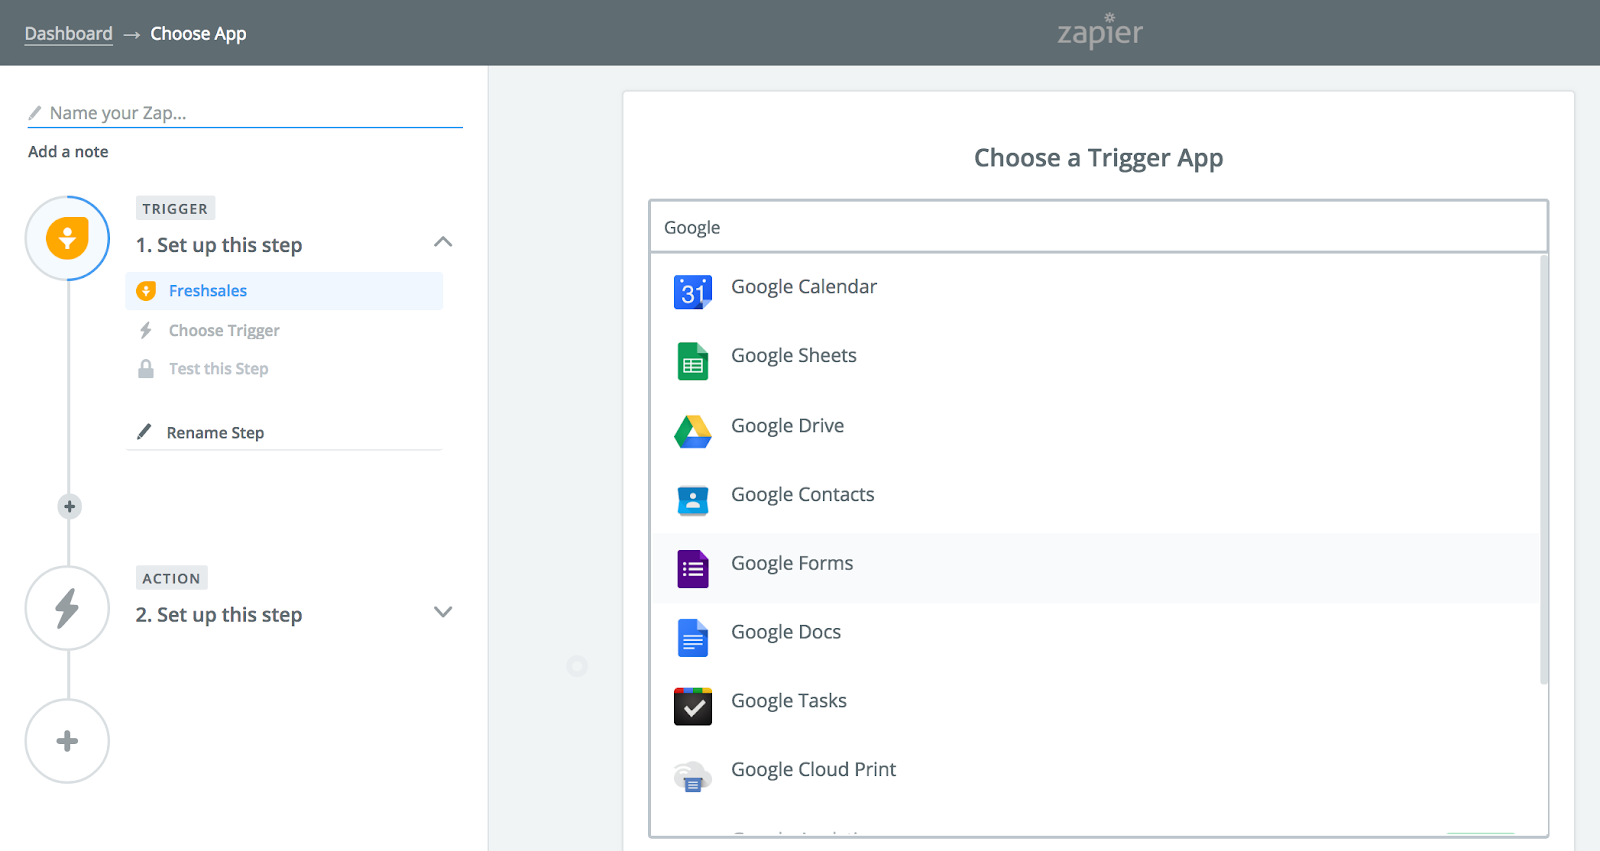
Task: Click the Google Sheets app icon
Action: point(693,361)
